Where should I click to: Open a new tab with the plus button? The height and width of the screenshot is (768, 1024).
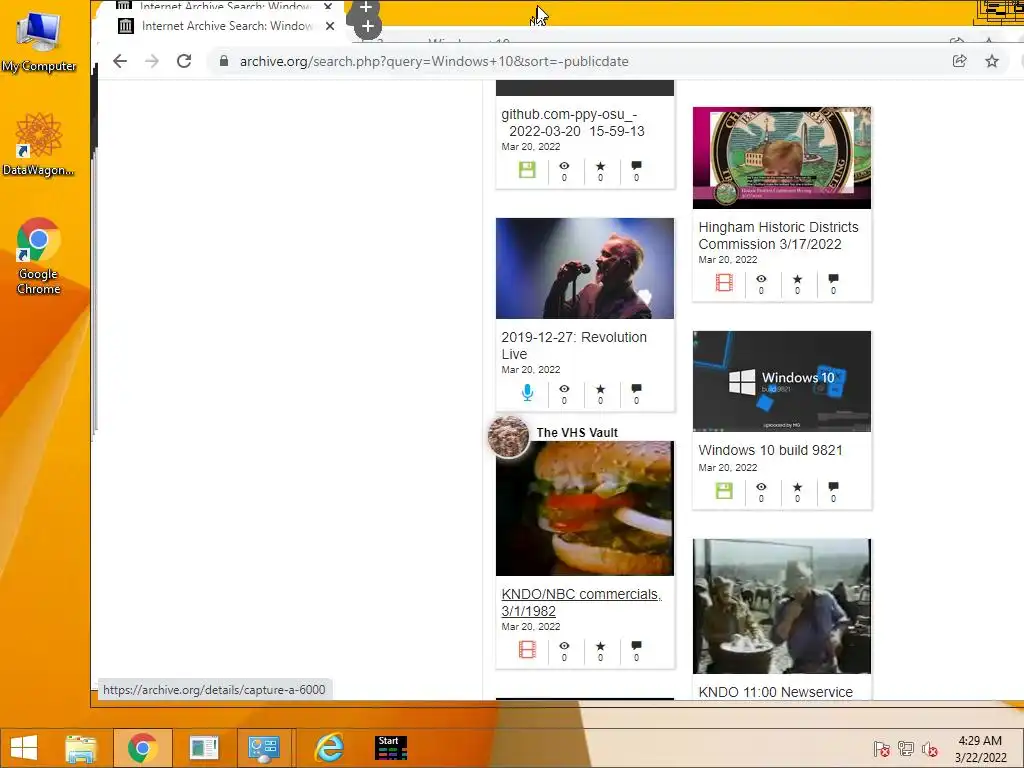click(368, 27)
